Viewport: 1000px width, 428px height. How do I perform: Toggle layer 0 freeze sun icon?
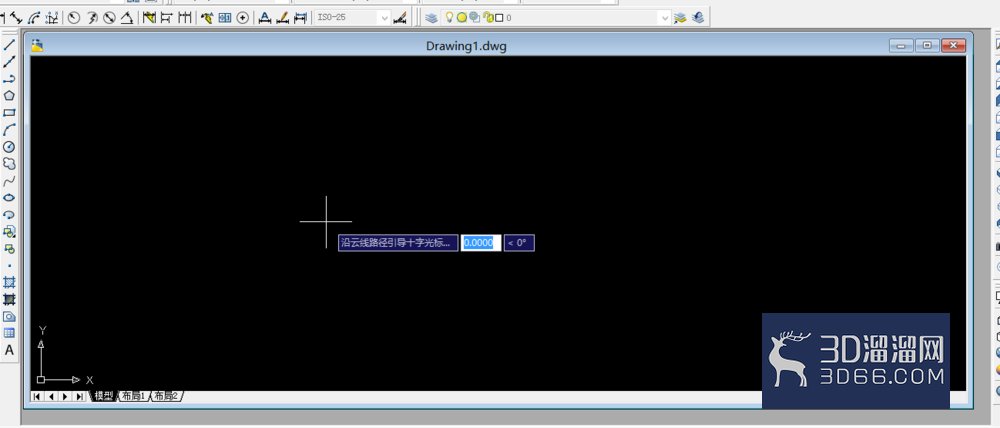(x=462, y=18)
